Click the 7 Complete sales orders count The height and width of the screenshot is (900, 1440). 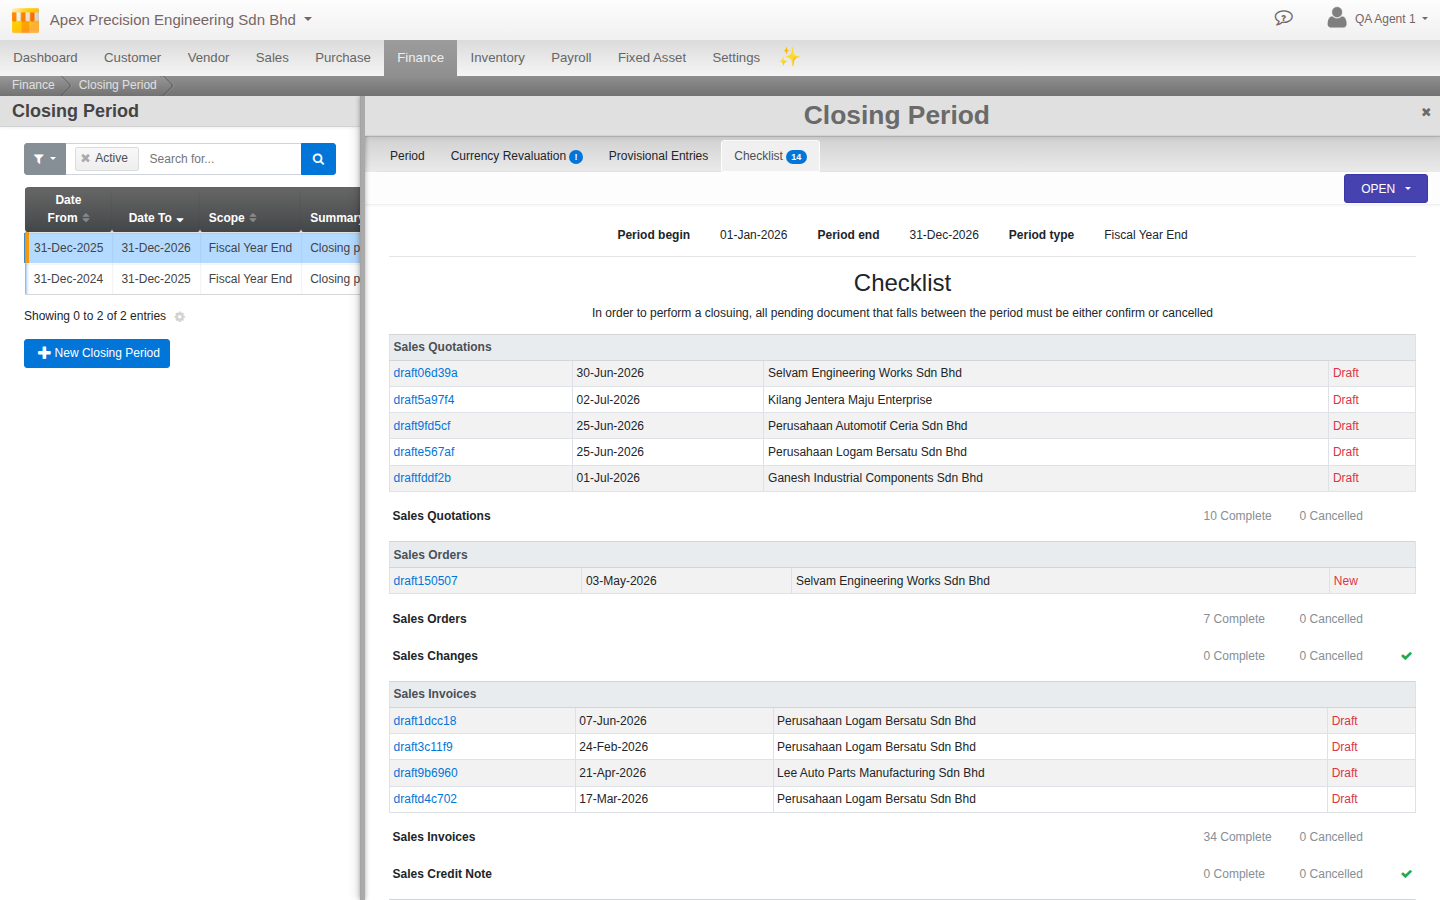(x=1234, y=619)
